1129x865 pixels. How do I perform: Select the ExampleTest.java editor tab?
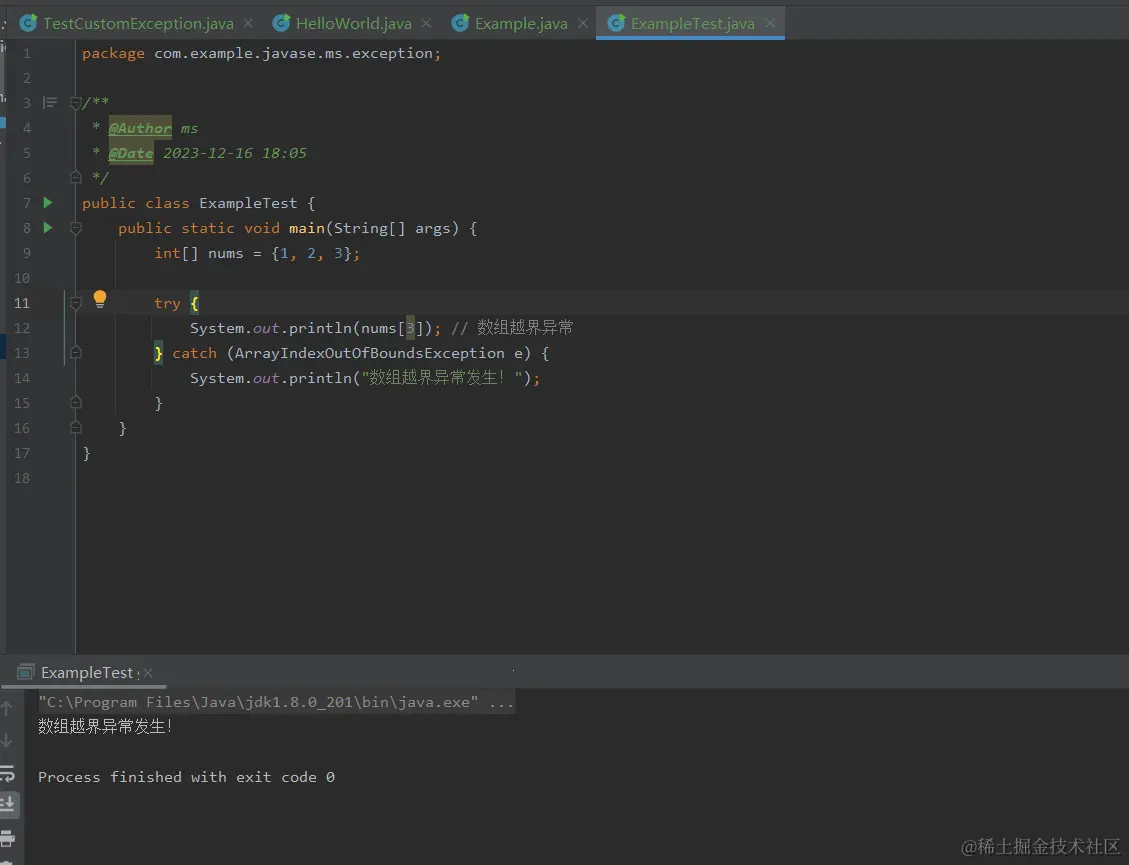[693, 23]
